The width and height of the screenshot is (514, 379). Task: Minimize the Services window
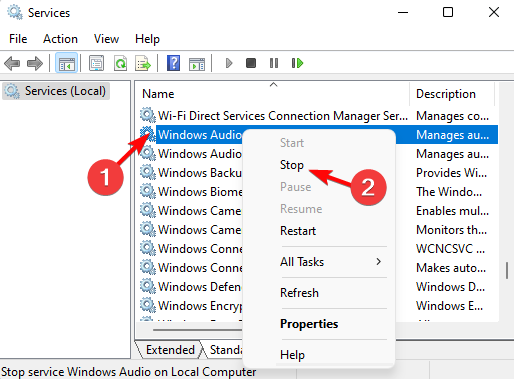tap(403, 13)
